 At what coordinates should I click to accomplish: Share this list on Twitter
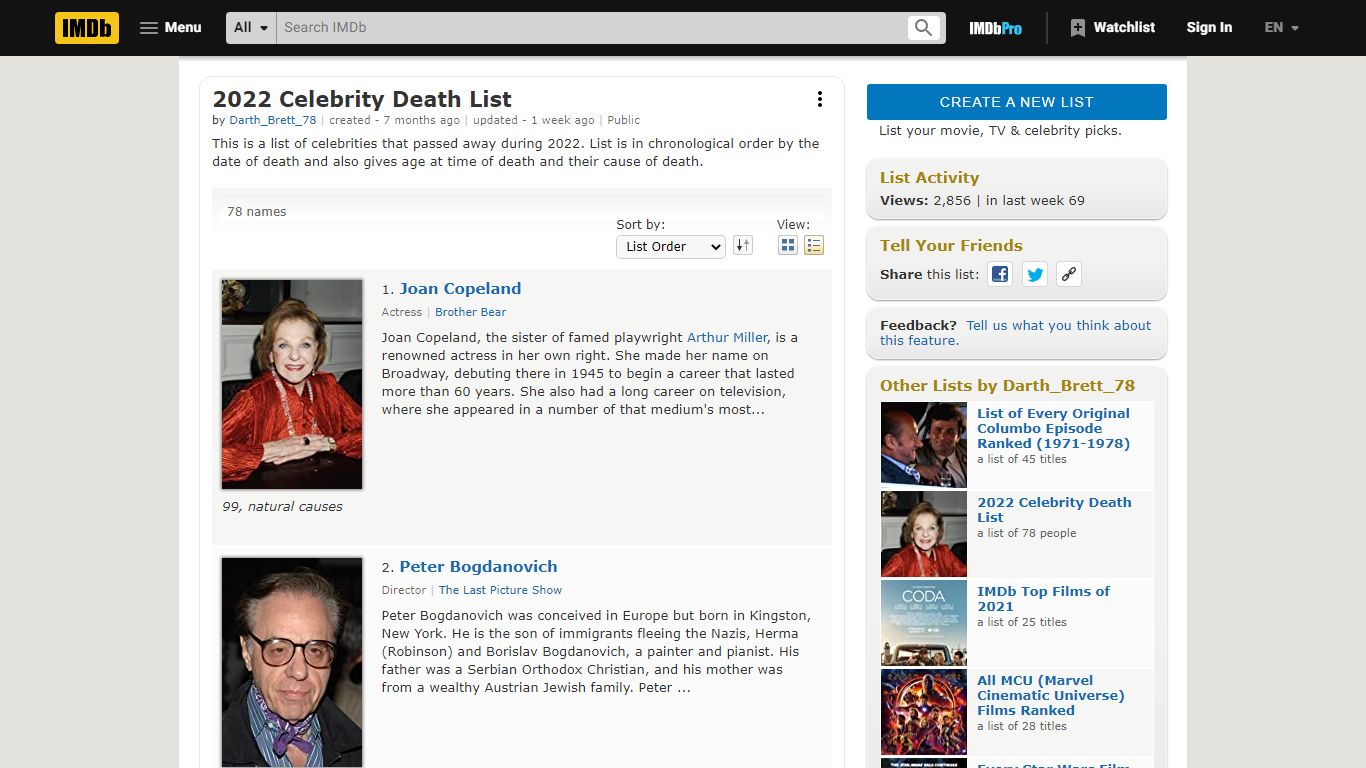pos(1035,274)
